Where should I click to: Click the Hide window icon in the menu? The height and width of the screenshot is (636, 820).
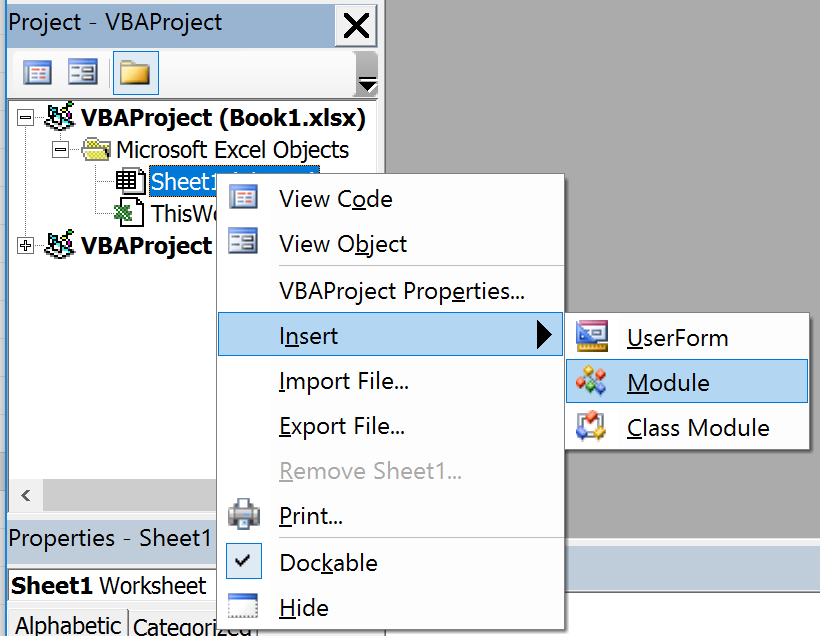coord(244,607)
